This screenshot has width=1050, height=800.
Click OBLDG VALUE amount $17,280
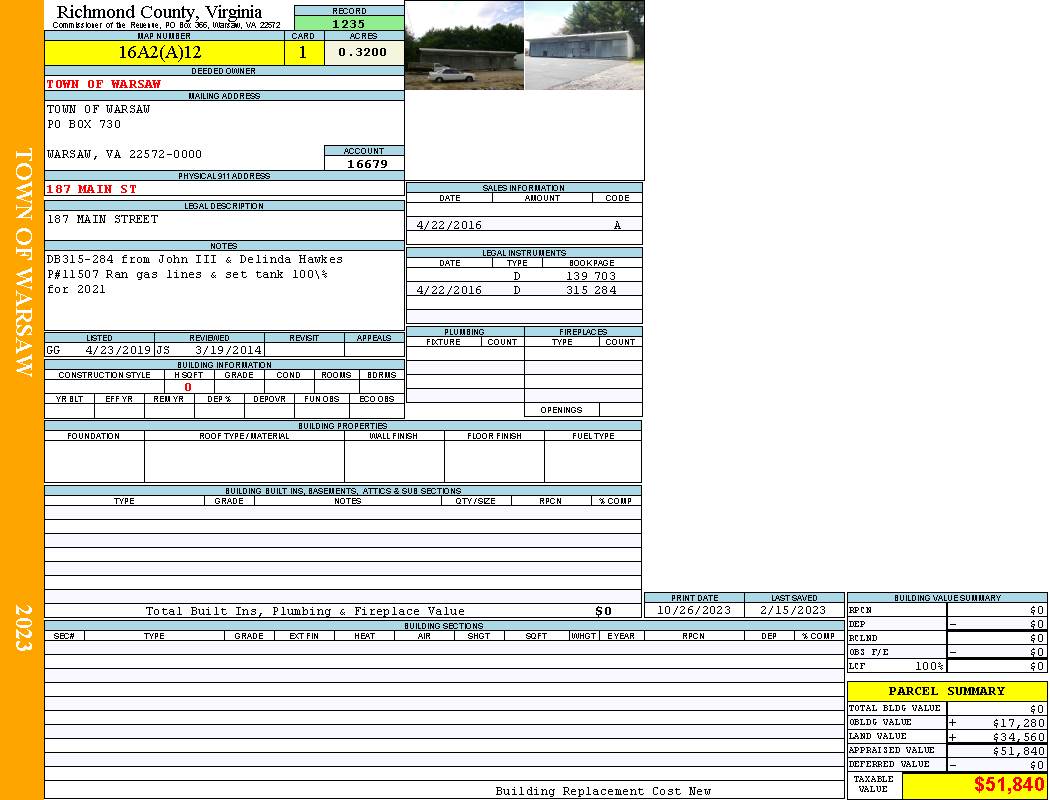click(1019, 723)
